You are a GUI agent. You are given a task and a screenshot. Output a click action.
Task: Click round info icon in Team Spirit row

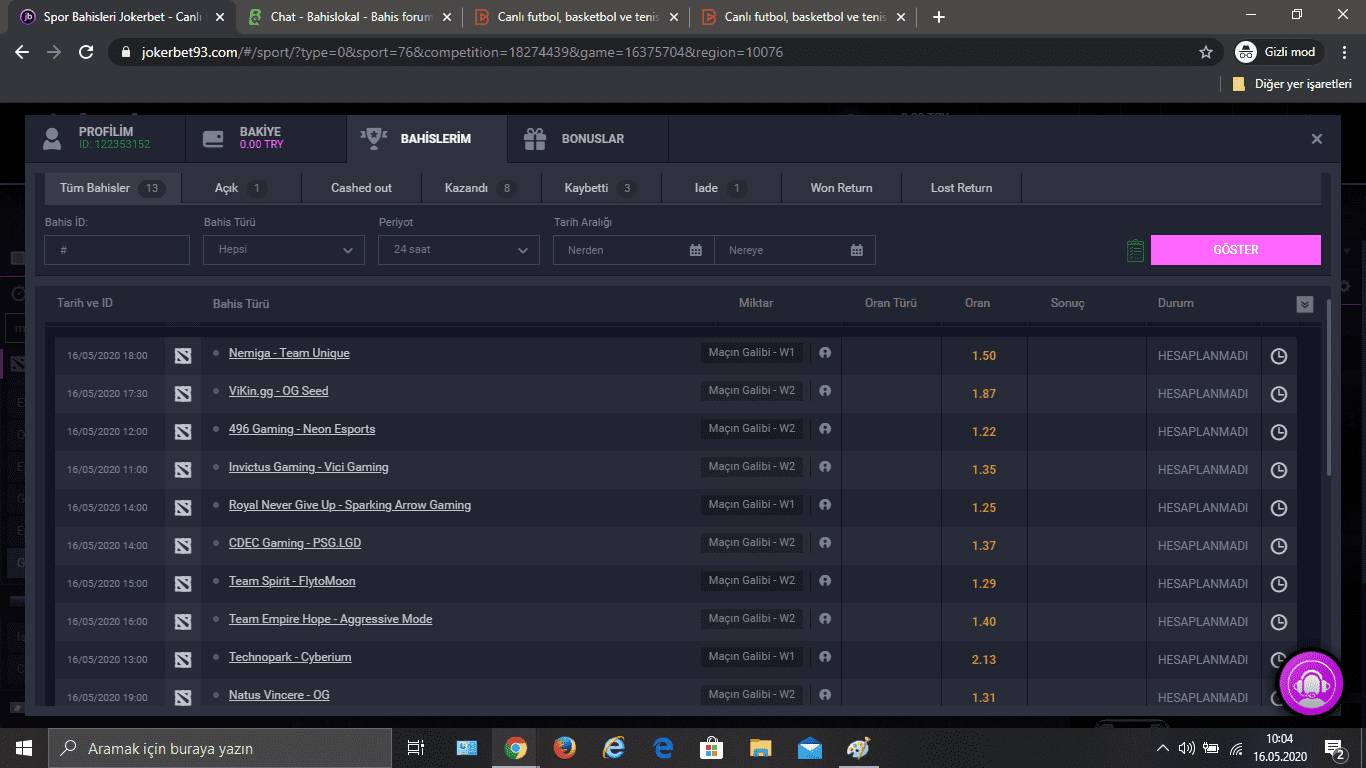(825, 581)
